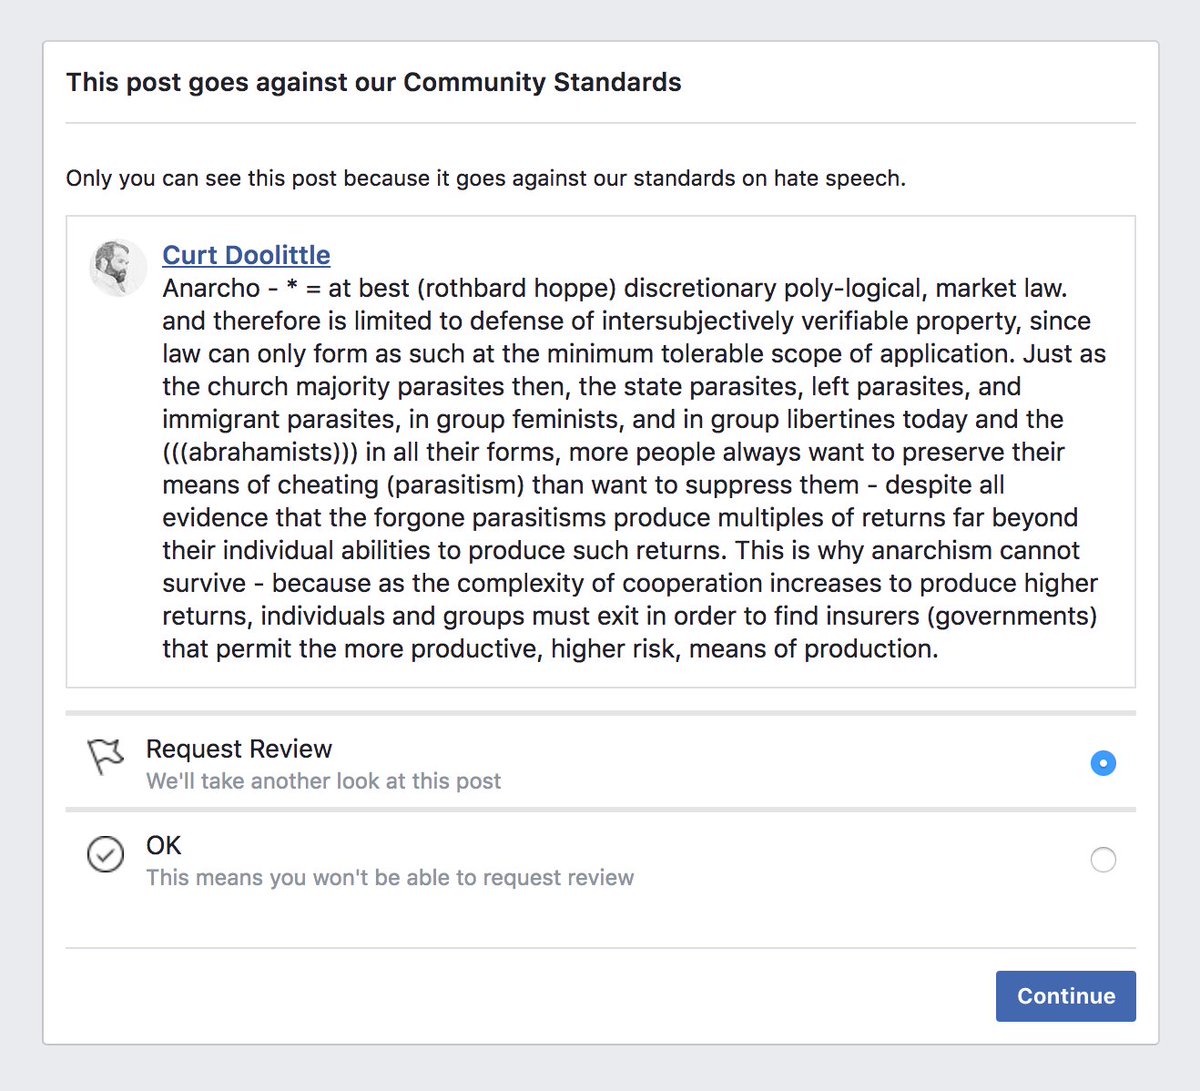Click the Request Review option label
1200x1091 pixels.
tap(239, 749)
